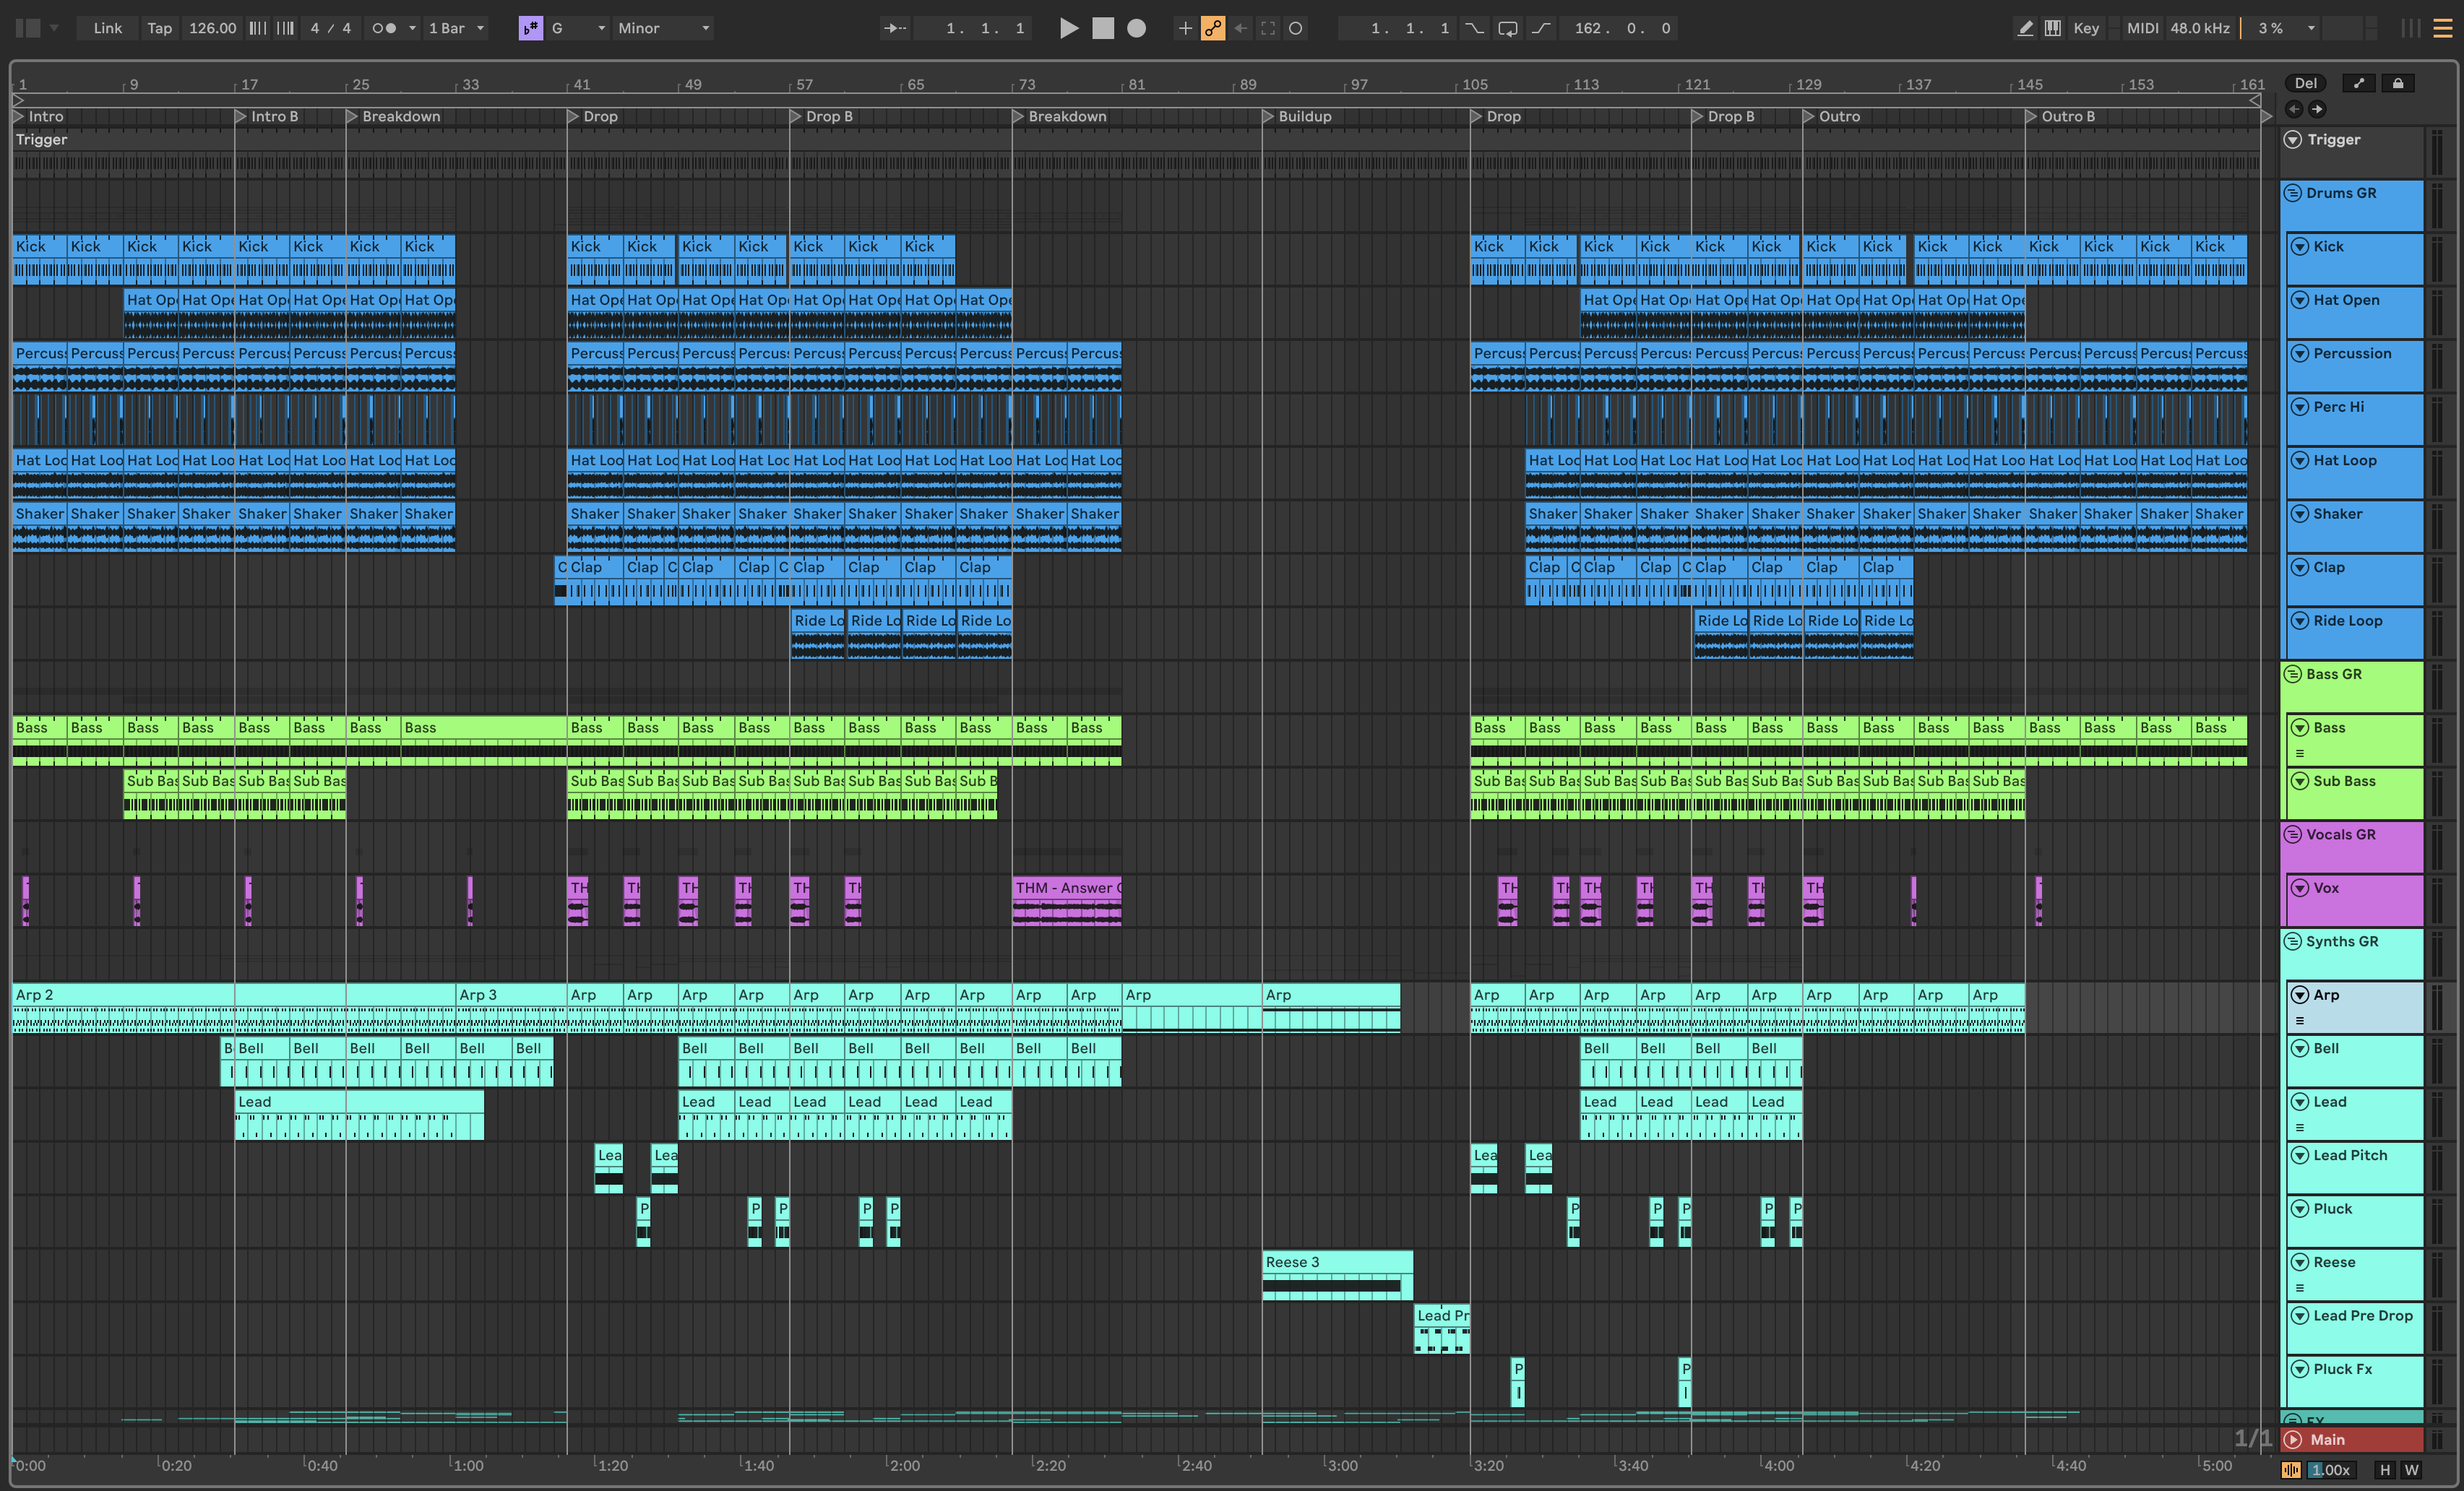2464x1491 pixels.
Task: Toggle the H optimize height button
Action: [x=2385, y=1469]
